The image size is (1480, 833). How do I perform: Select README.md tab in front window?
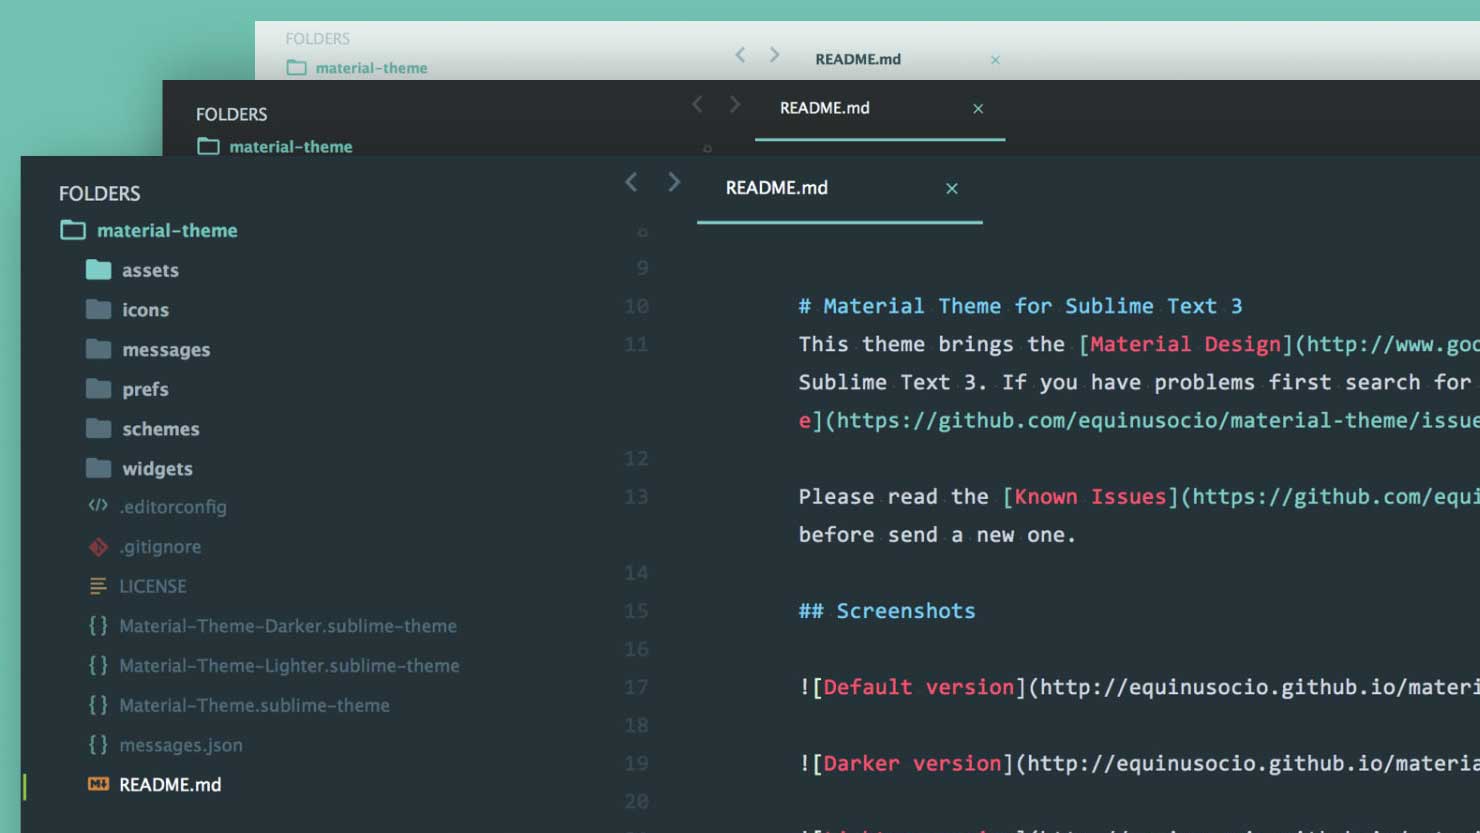point(839,188)
